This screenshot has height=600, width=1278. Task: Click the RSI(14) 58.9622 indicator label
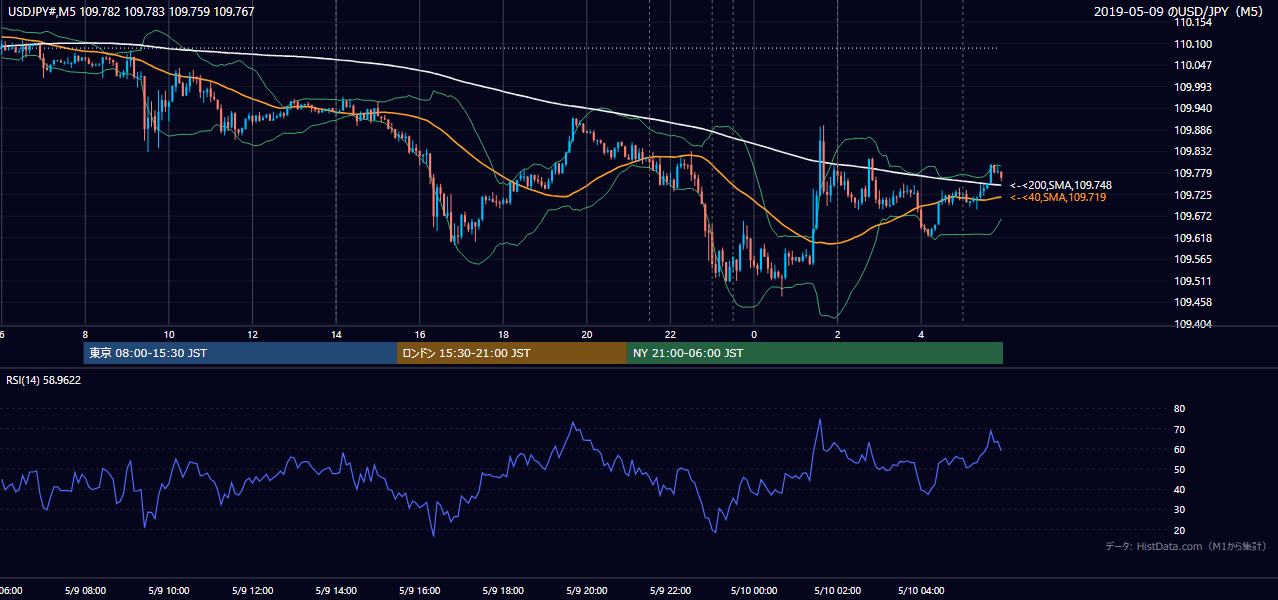pos(44,380)
